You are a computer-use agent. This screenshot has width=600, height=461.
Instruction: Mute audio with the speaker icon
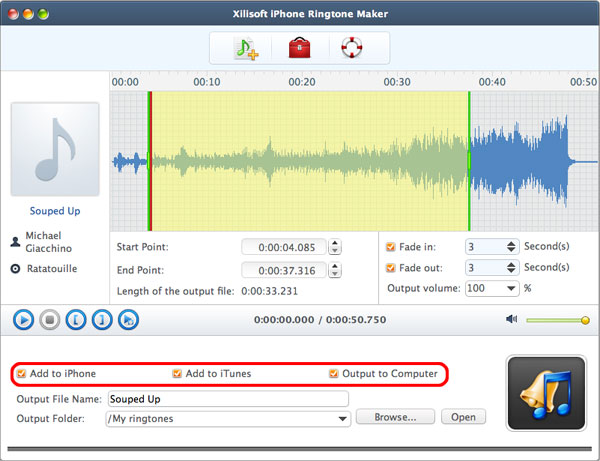(511, 319)
